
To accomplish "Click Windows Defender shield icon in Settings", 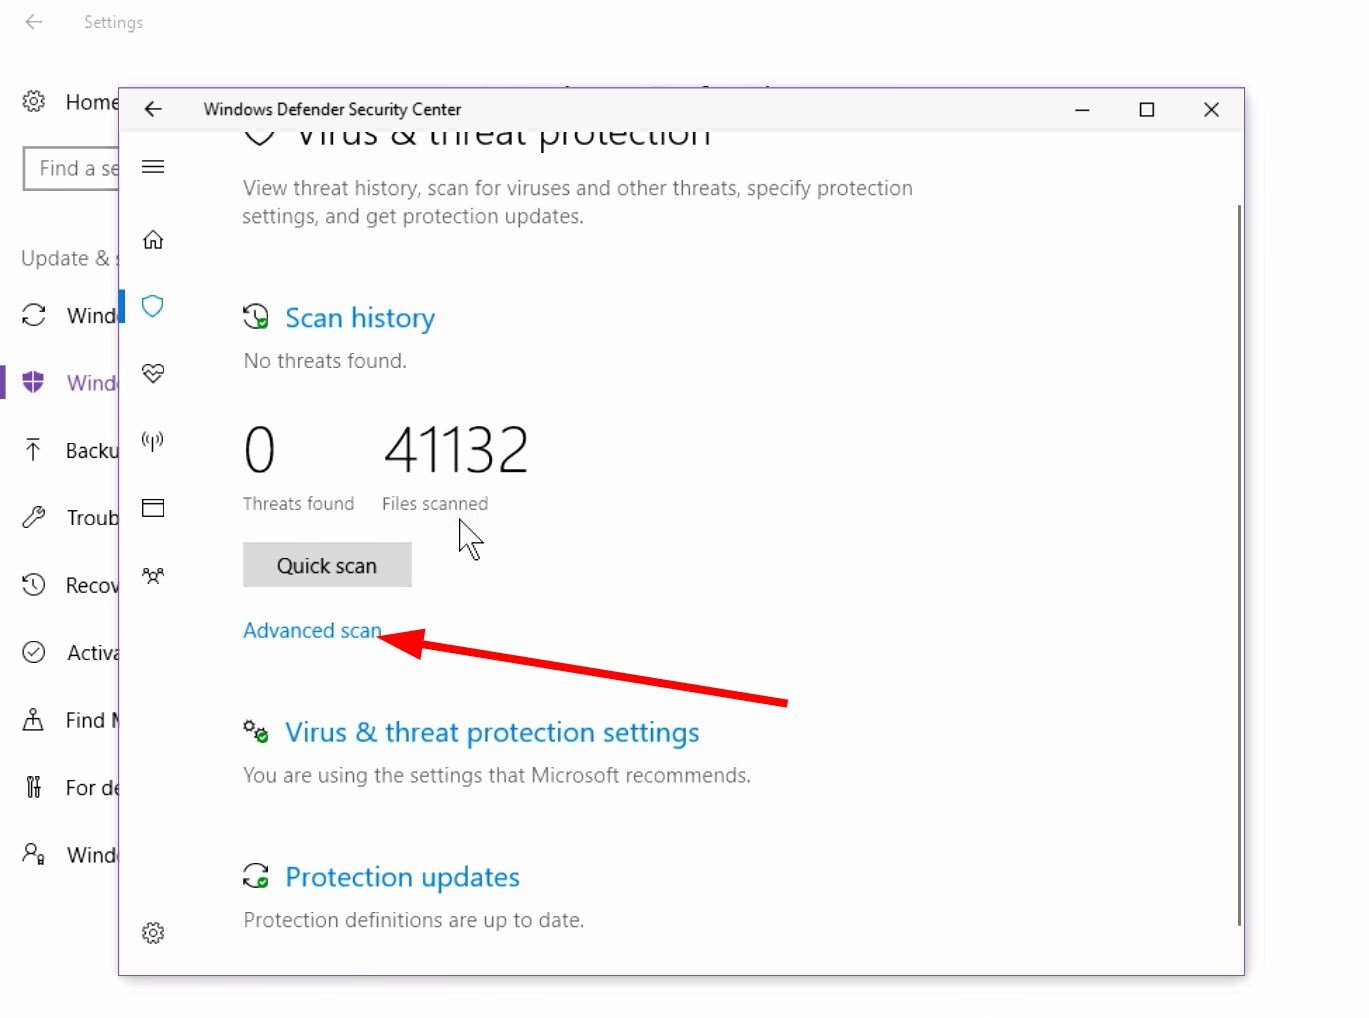I will (x=34, y=382).
